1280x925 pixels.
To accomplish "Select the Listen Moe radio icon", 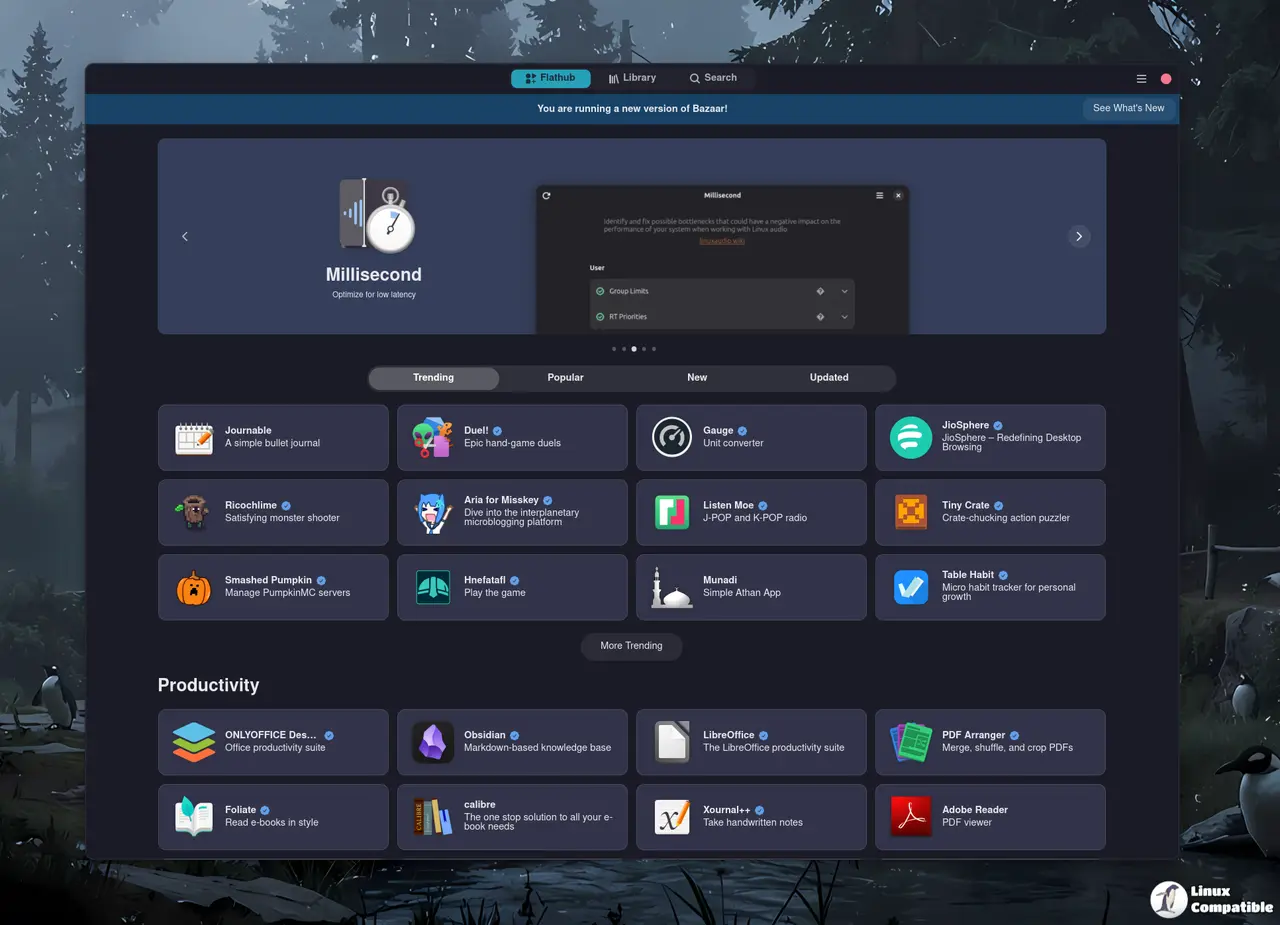I will click(x=672, y=513).
